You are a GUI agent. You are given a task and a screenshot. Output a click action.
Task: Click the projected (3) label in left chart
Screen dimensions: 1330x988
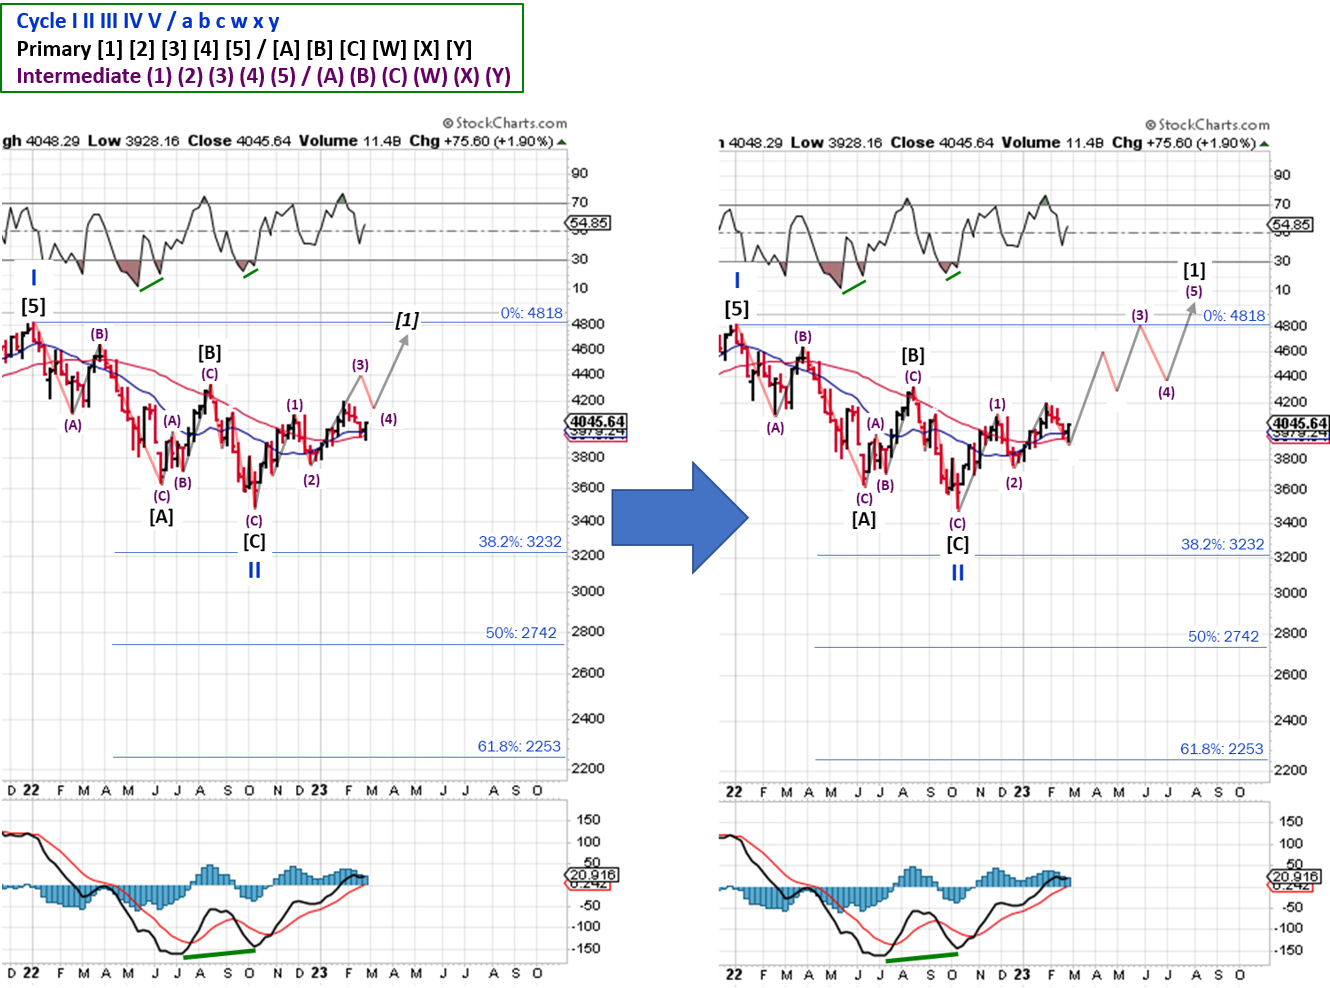pos(360,365)
